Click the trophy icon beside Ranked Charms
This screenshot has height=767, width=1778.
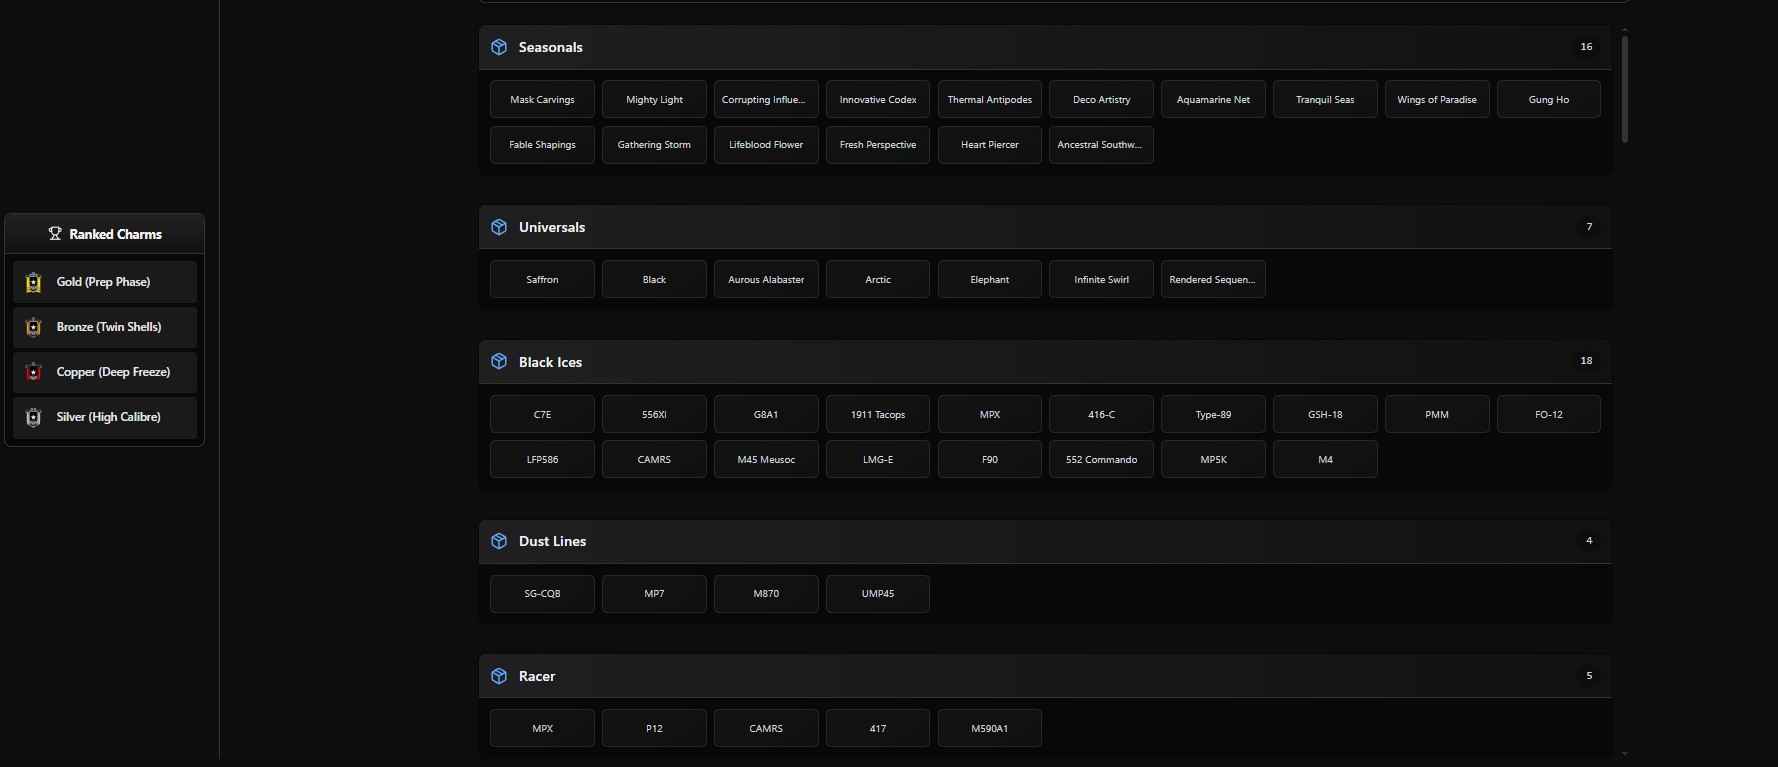coord(55,234)
